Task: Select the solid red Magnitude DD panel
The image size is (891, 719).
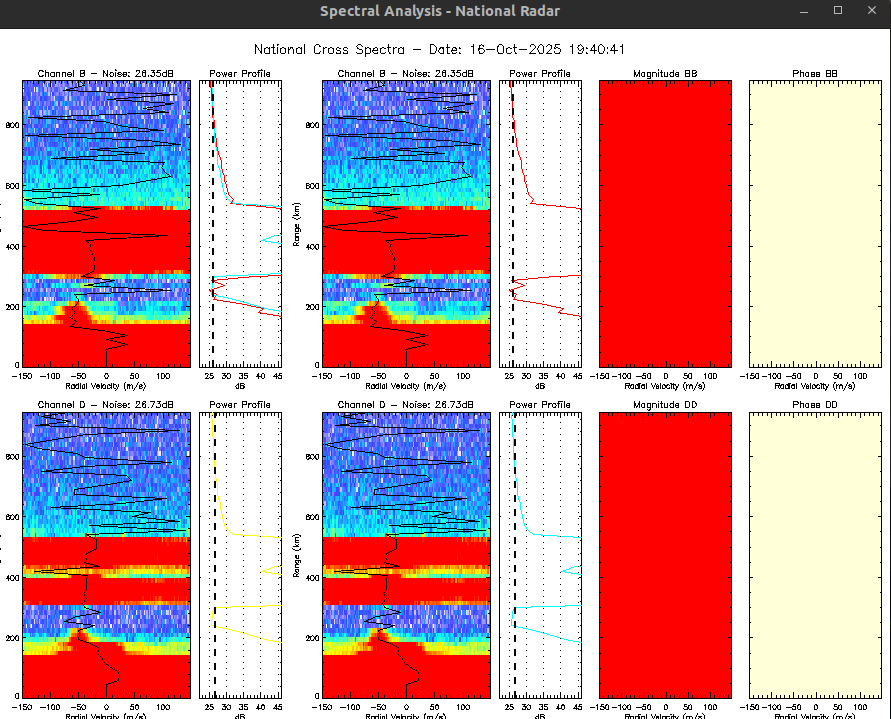Action: click(665, 555)
